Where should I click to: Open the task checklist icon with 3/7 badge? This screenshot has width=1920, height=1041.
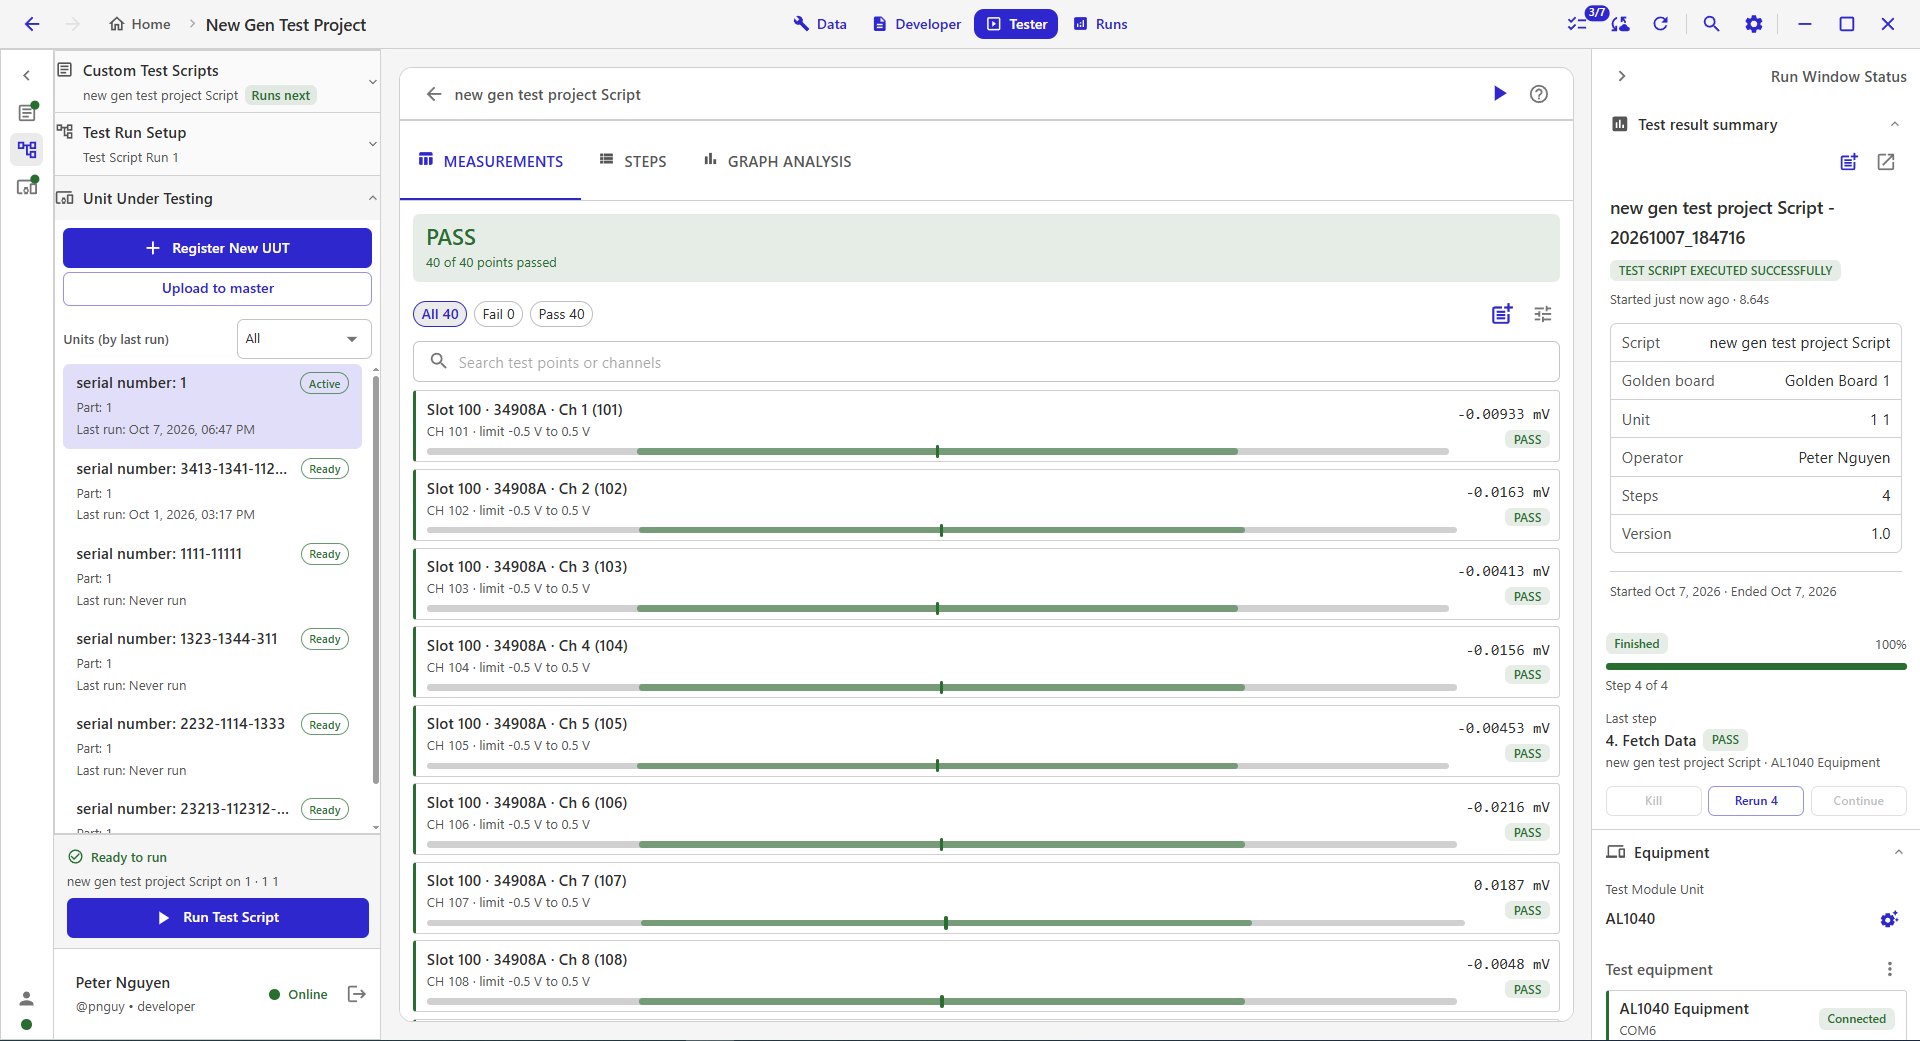coord(1578,23)
